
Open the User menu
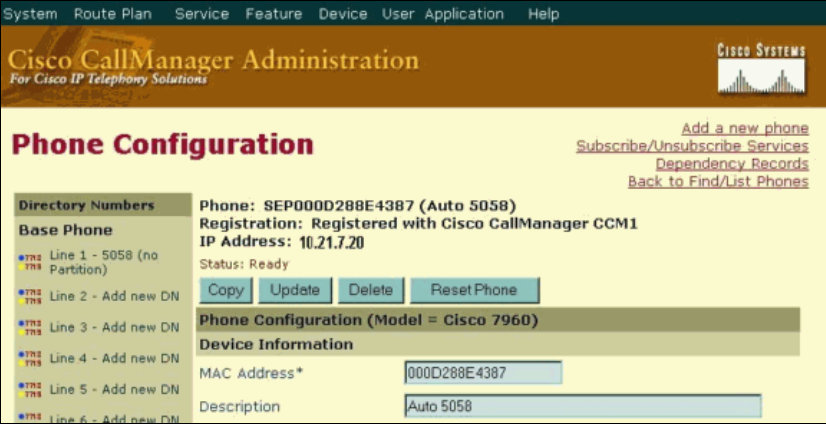[x=398, y=14]
